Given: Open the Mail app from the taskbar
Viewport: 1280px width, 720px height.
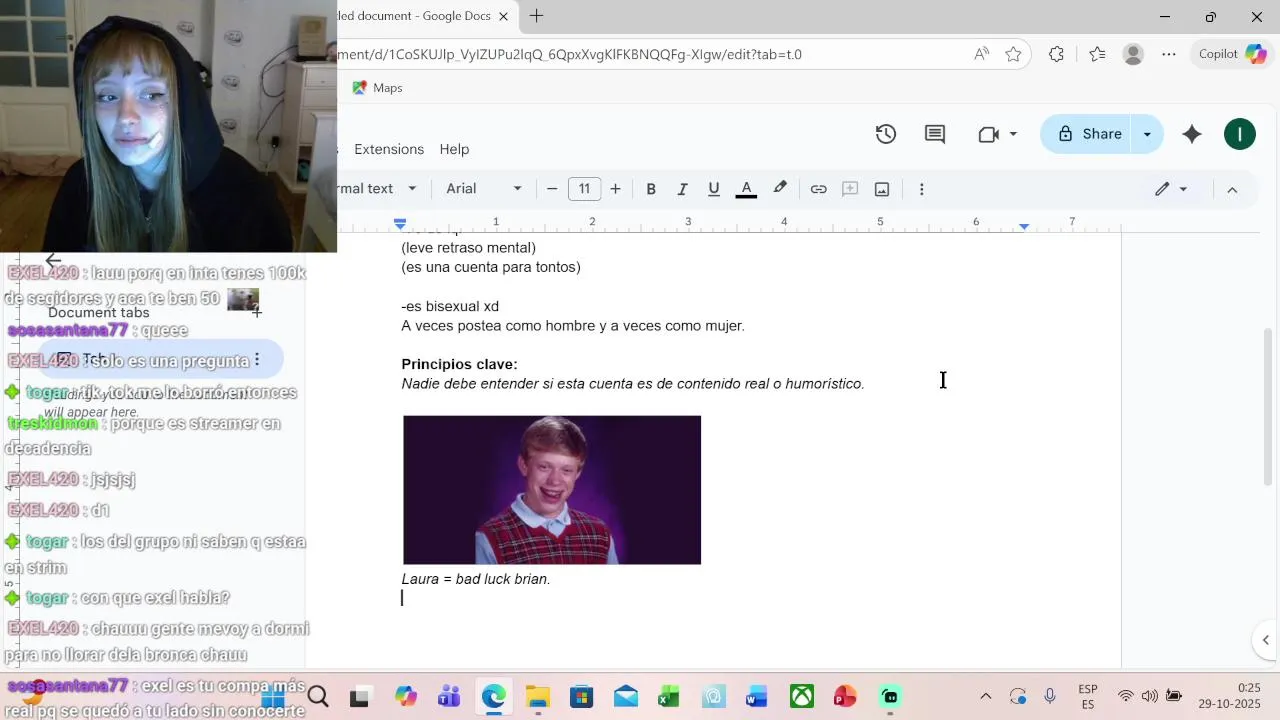Looking at the screenshot, I should coord(626,697).
